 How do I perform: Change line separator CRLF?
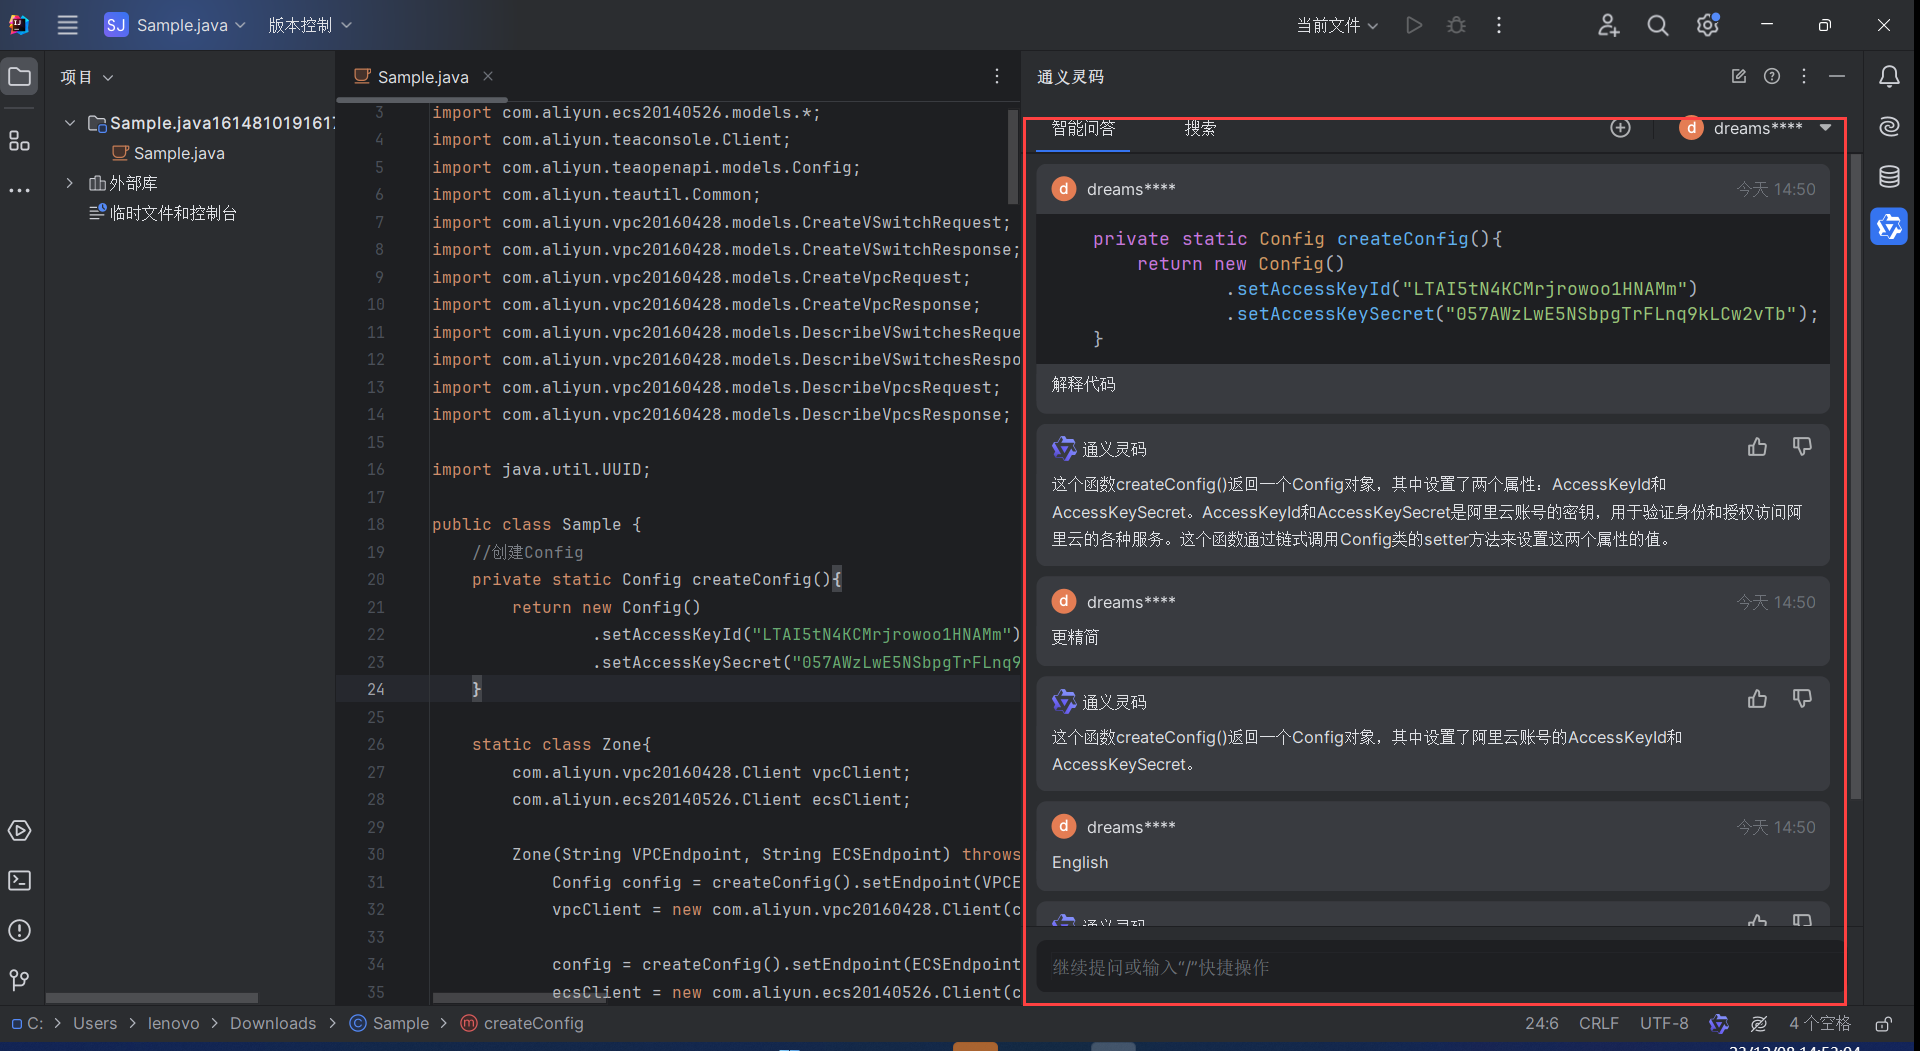point(1599,1024)
